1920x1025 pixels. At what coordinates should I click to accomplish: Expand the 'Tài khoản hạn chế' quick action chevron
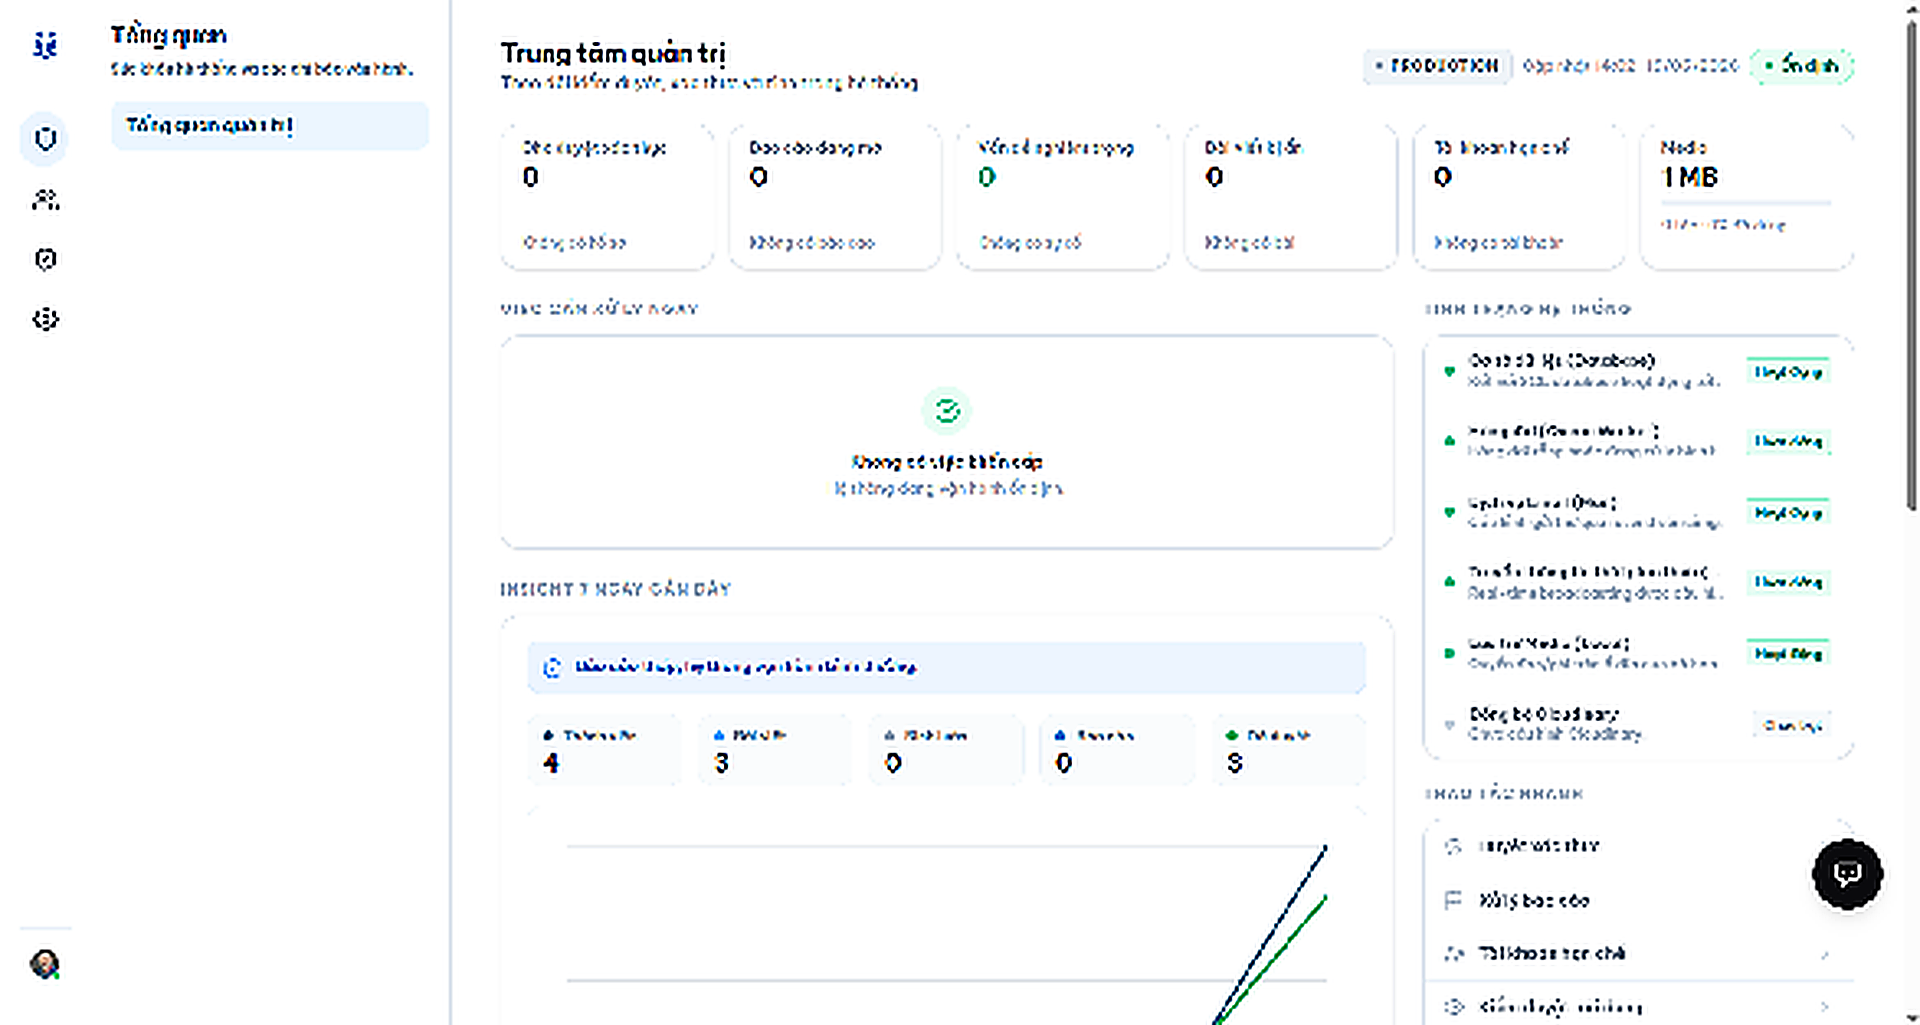coord(1825,954)
